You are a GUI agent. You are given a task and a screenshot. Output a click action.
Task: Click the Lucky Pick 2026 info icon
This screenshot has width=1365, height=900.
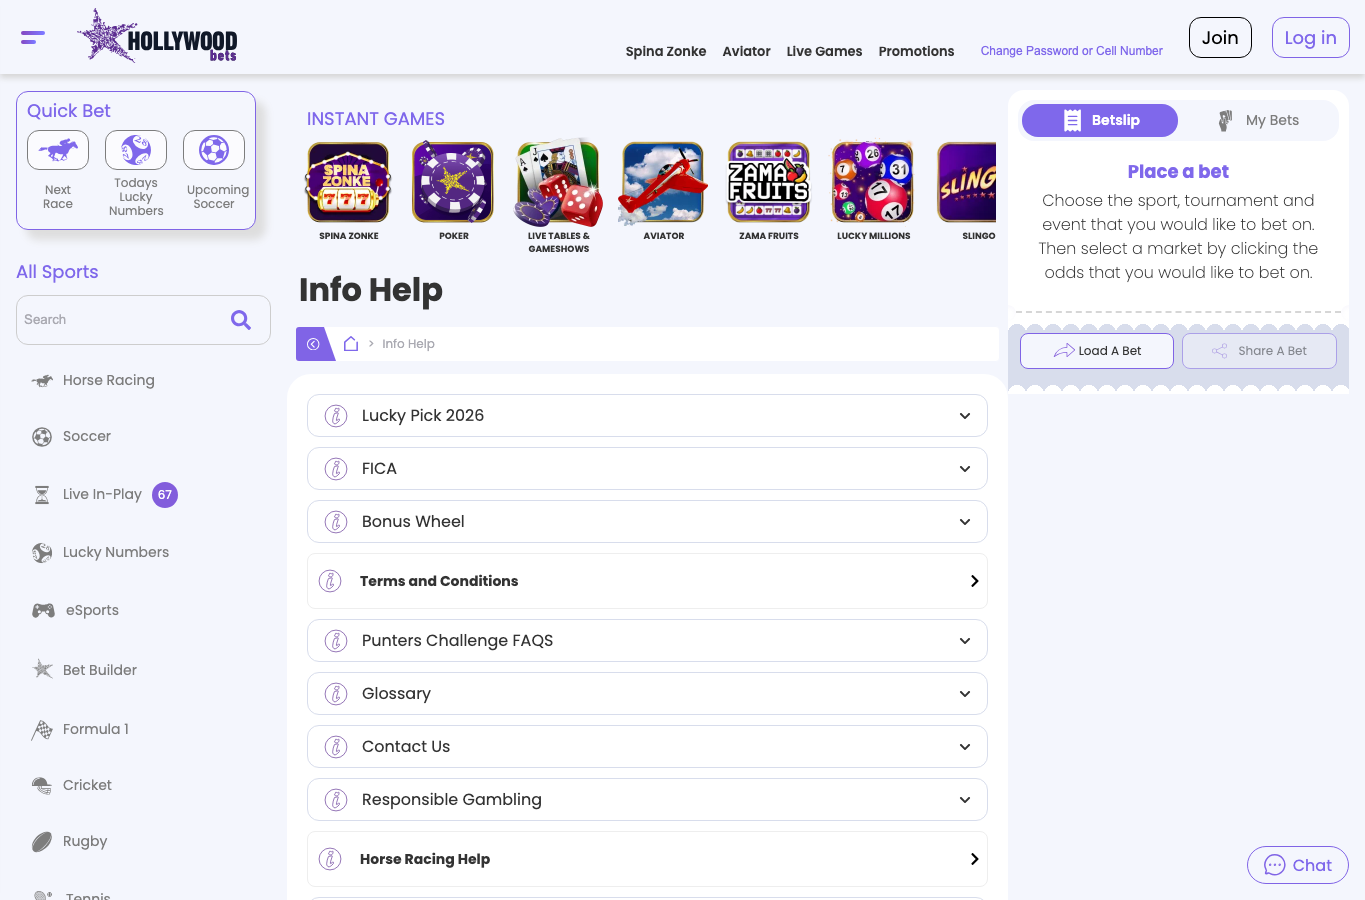(x=337, y=416)
